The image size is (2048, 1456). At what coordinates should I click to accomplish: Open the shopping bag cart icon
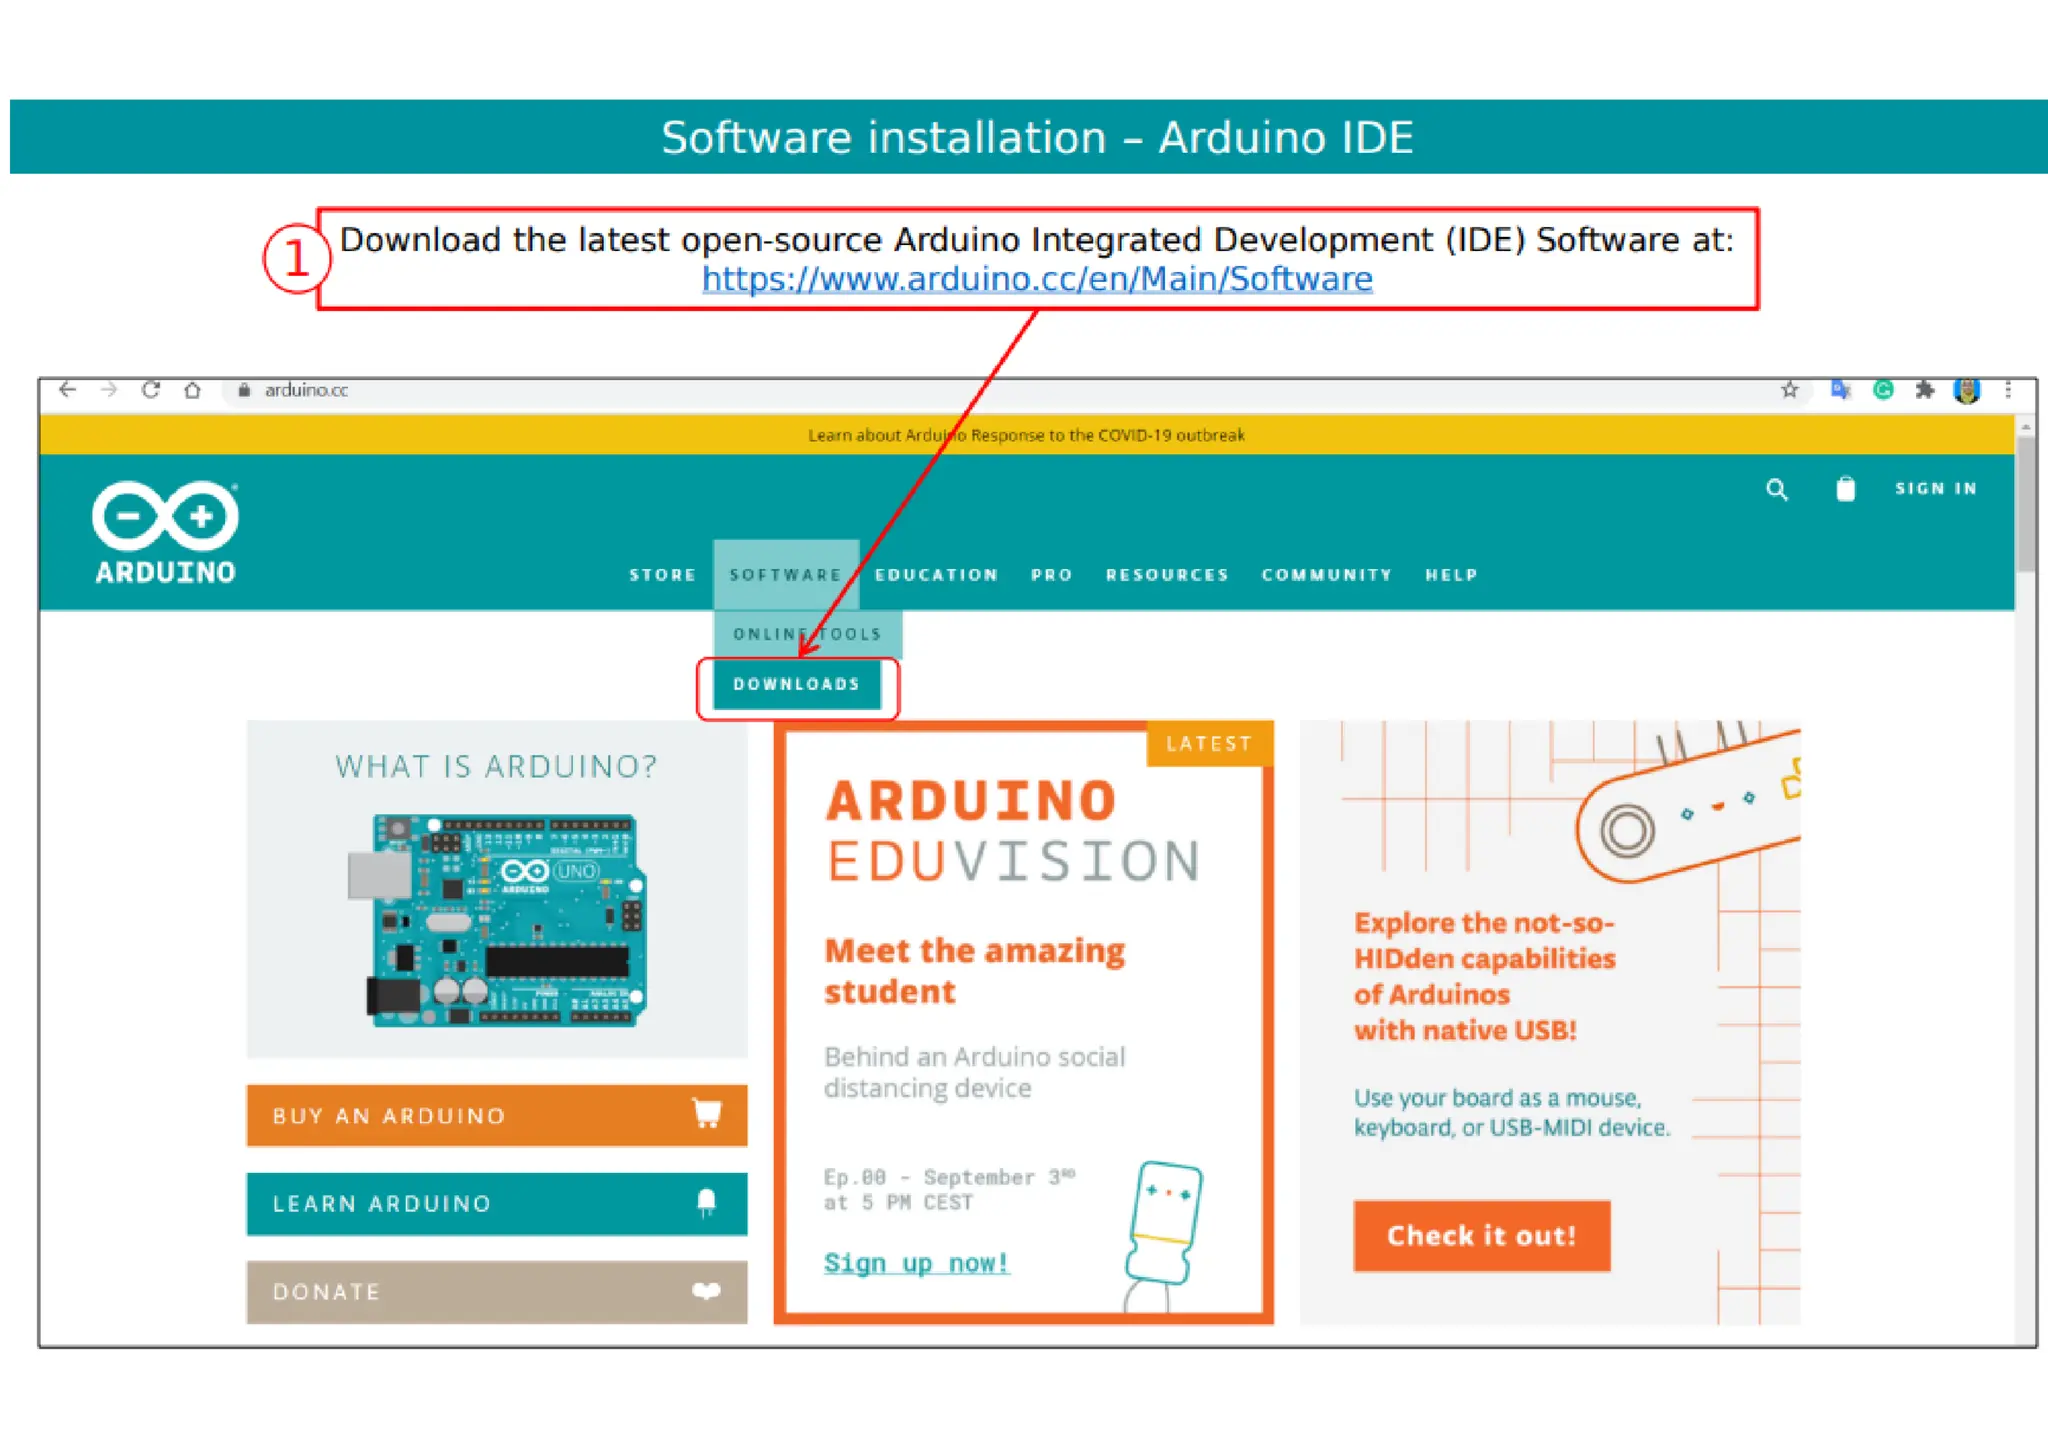tap(1845, 489)
